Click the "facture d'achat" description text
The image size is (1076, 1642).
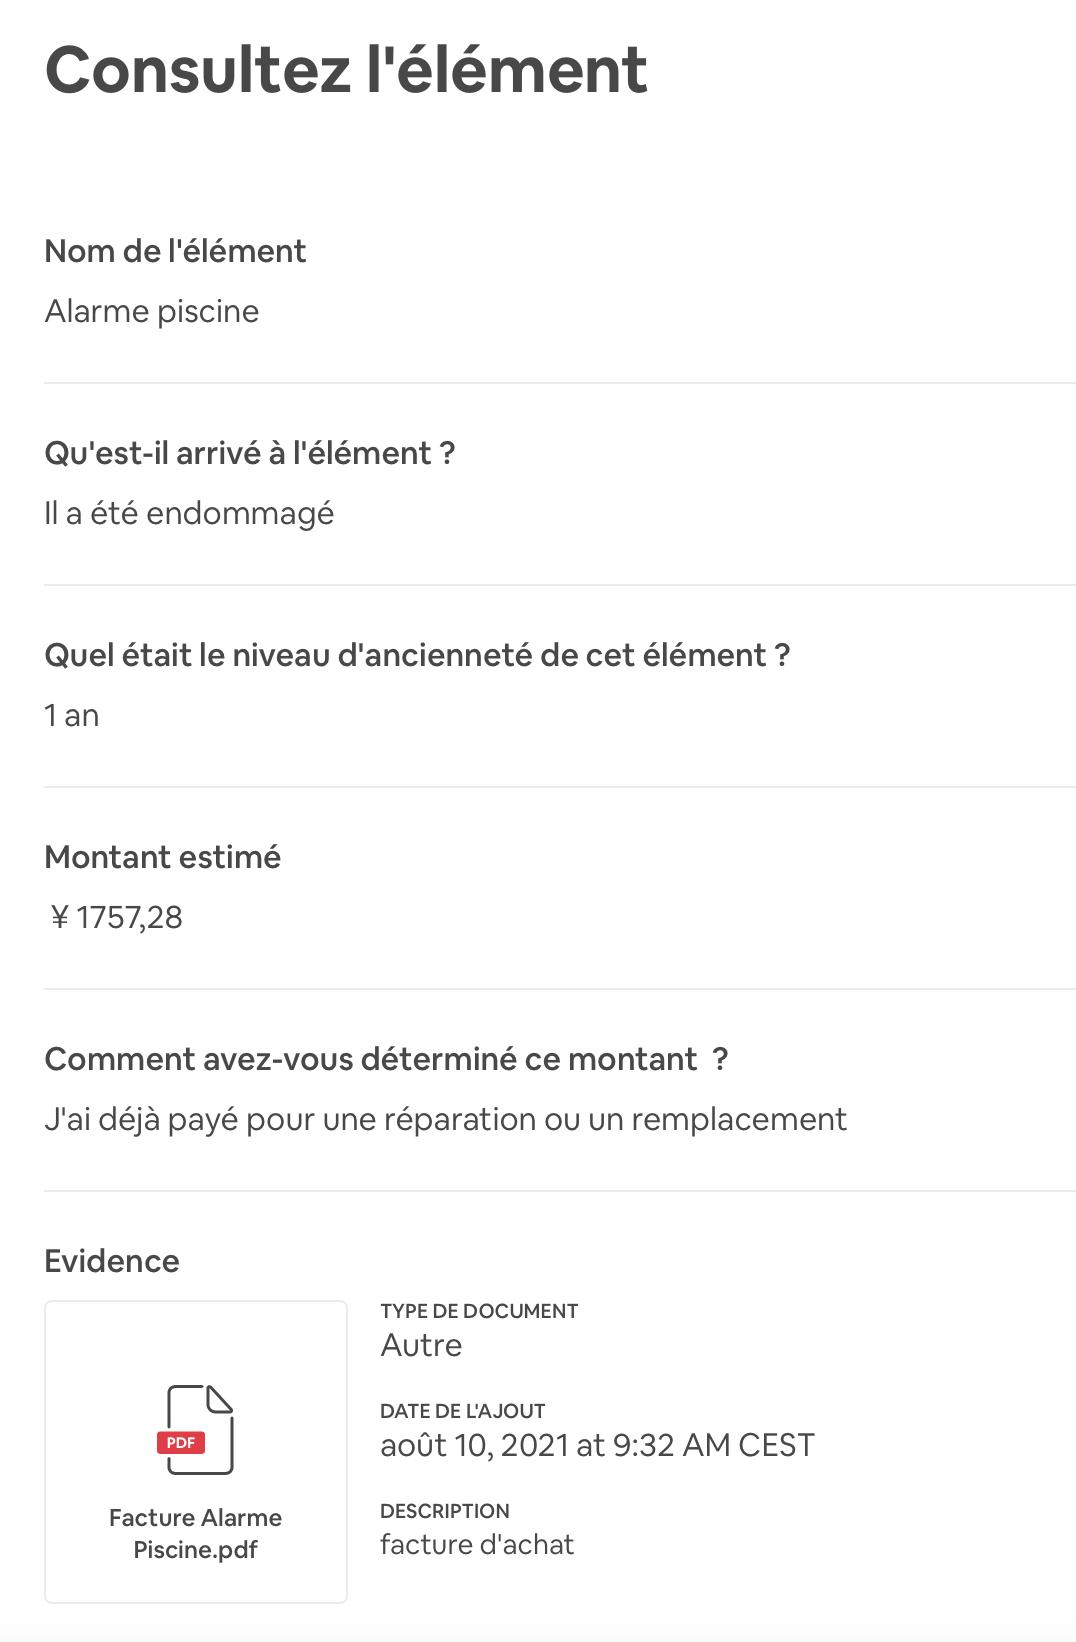476,1545
